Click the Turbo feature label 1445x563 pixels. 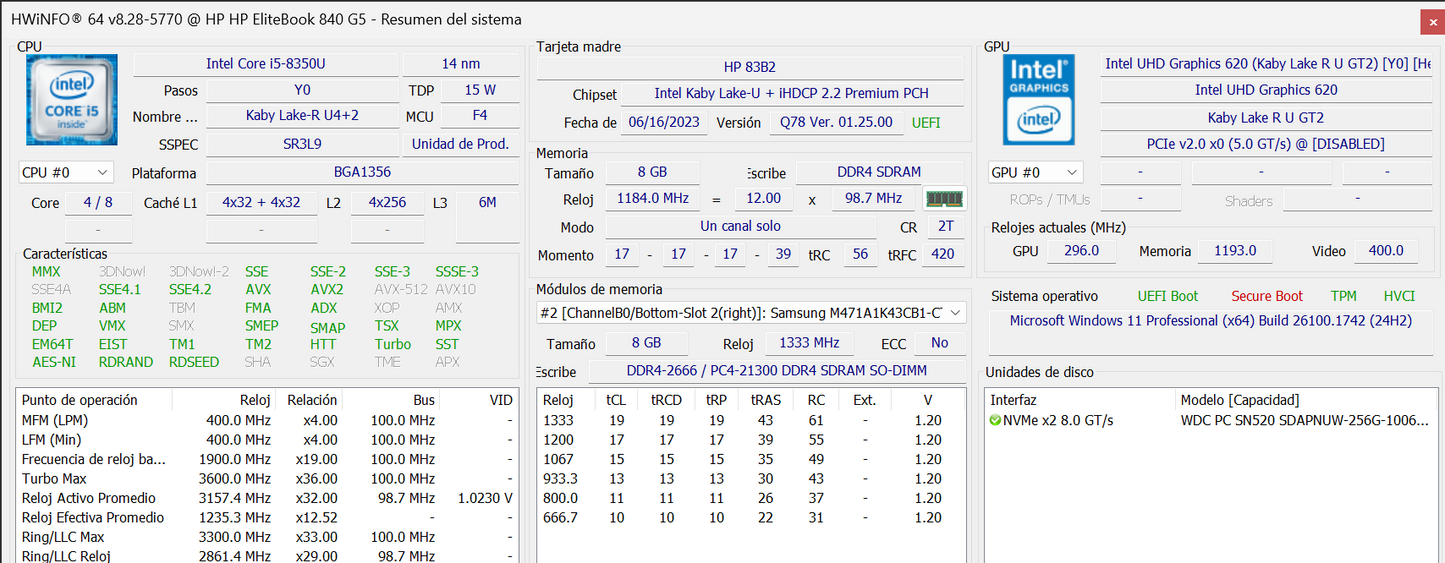(393, 344)
